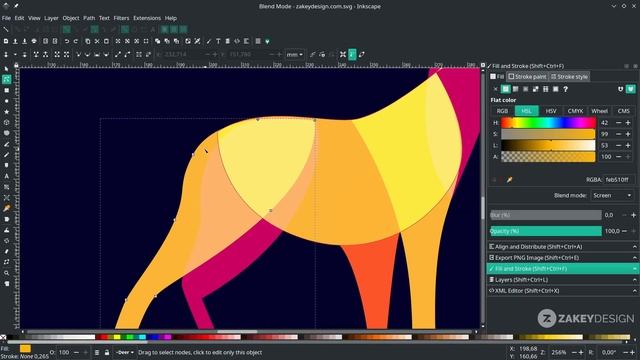Select the Text tool in toolbox

tap(6, 176)
